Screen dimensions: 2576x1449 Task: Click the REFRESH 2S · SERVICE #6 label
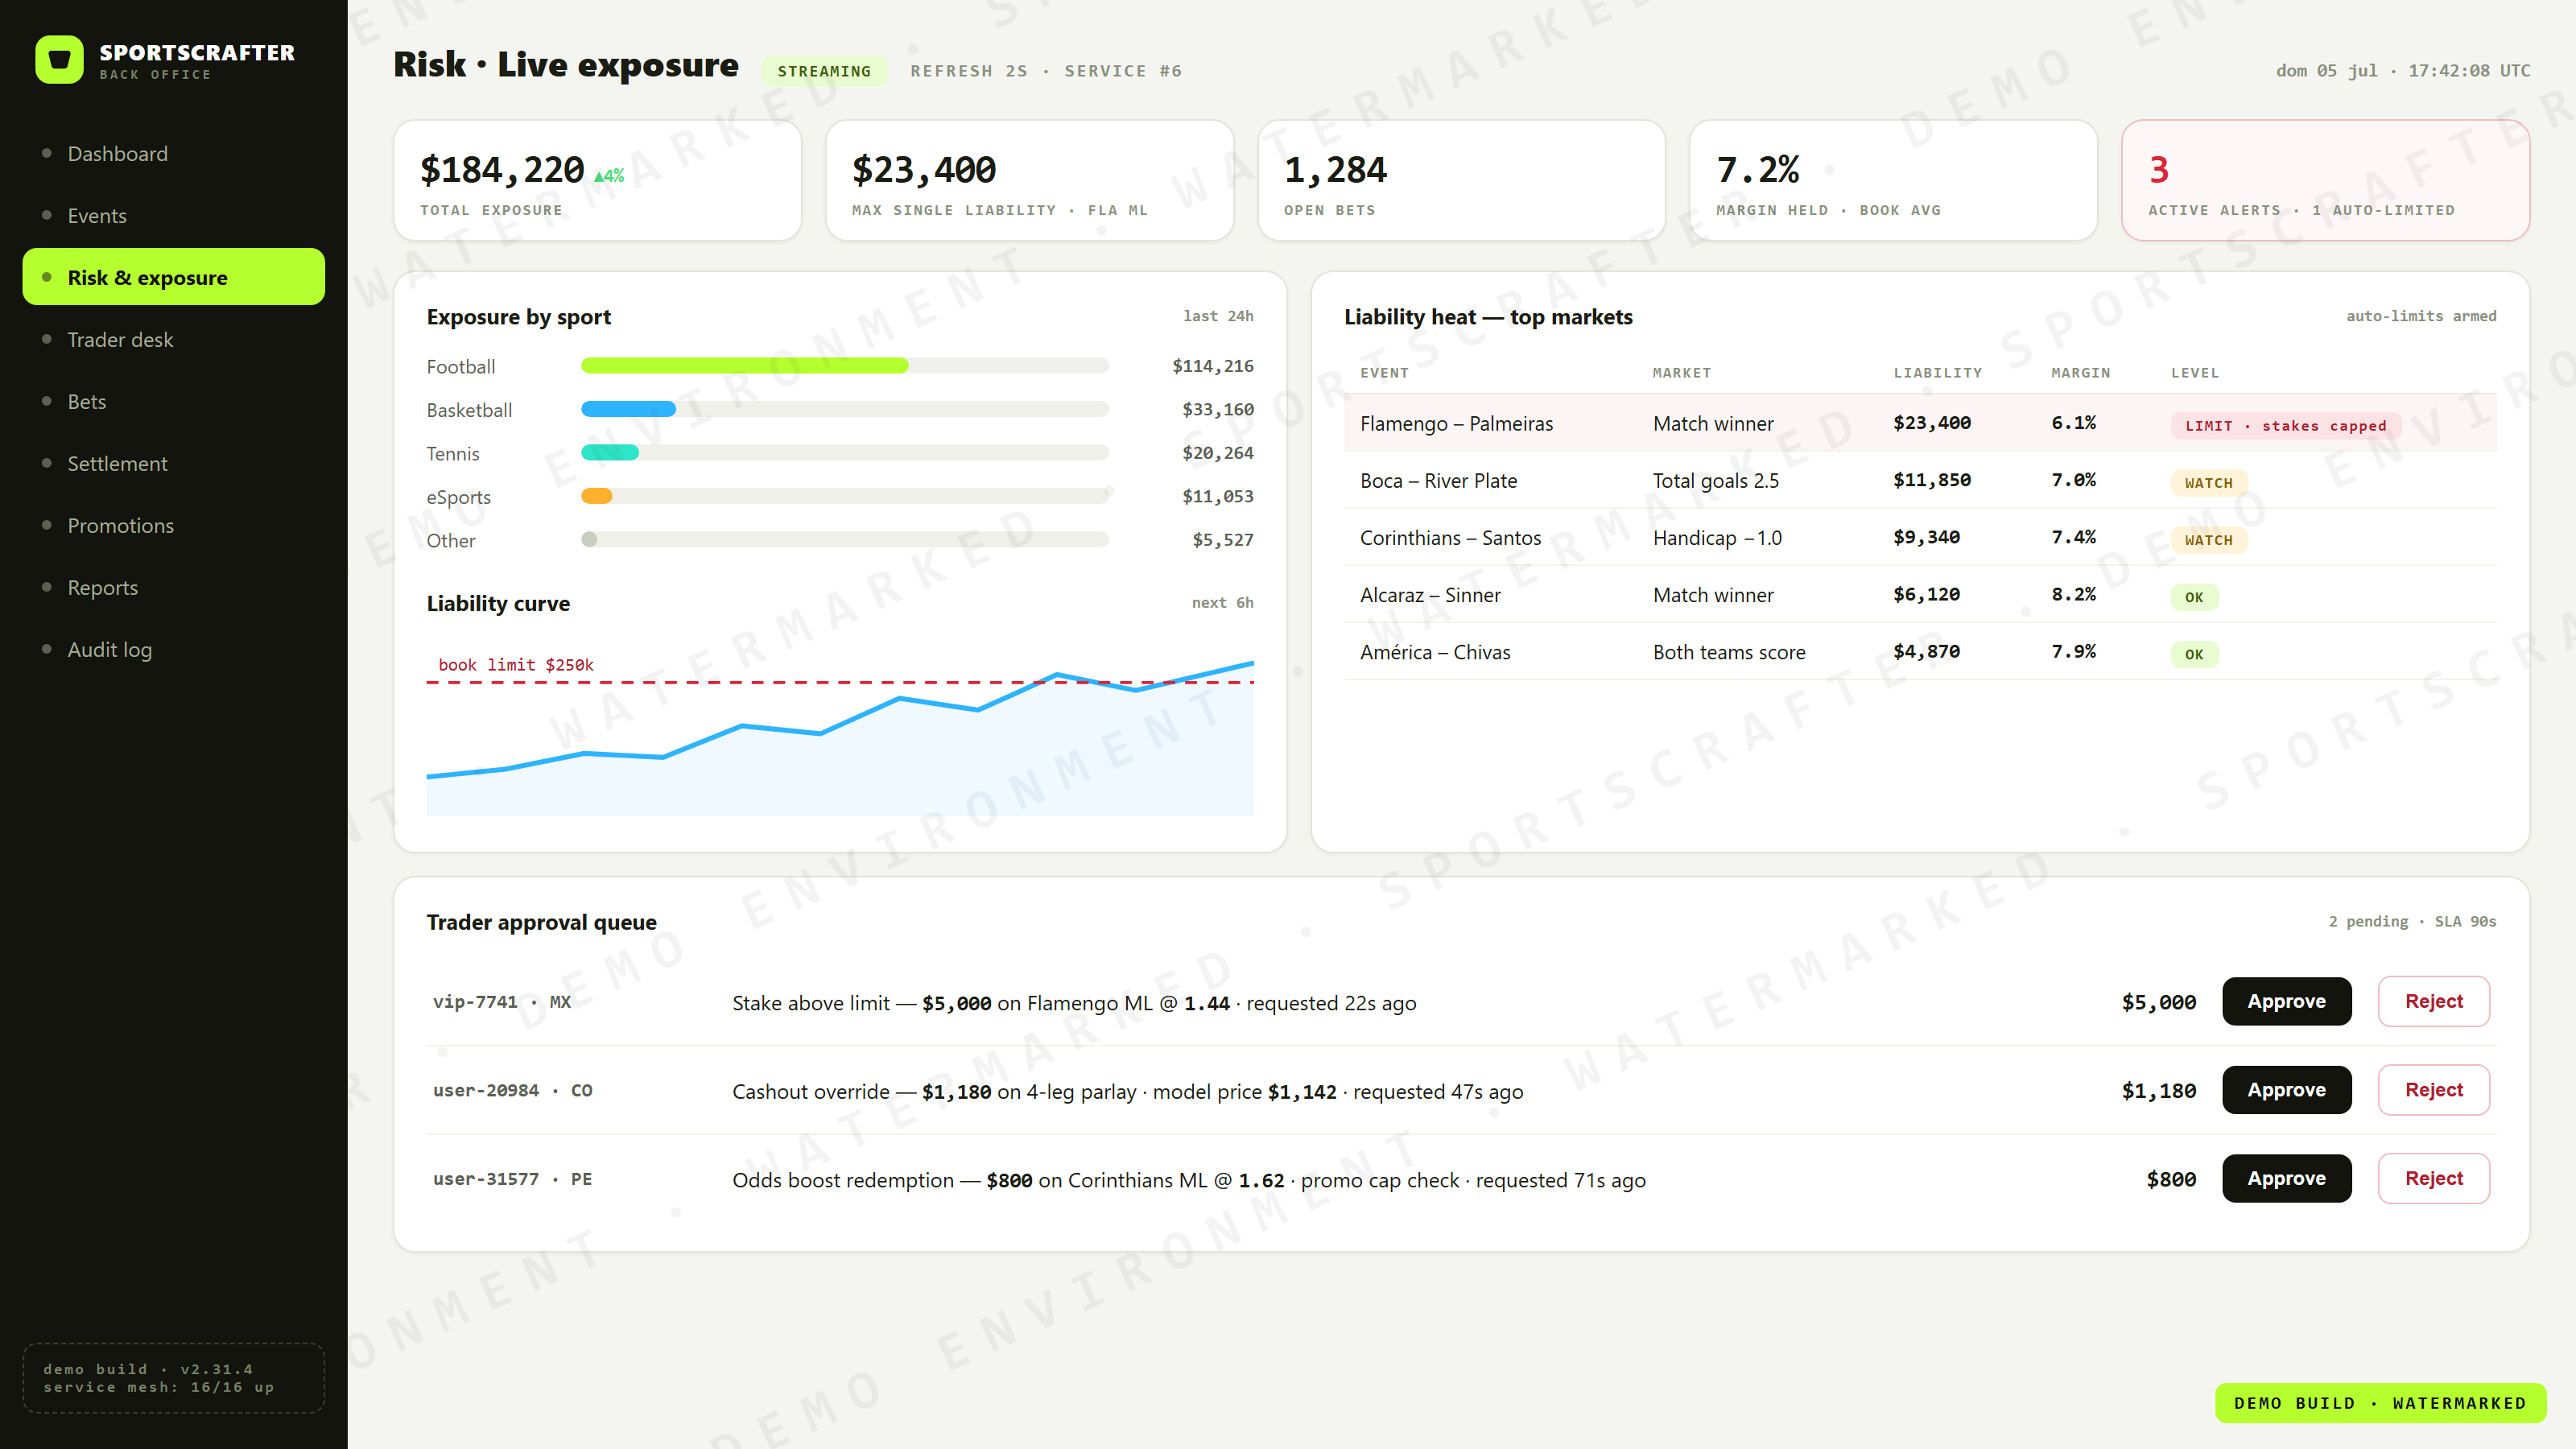click(1046, 71)
